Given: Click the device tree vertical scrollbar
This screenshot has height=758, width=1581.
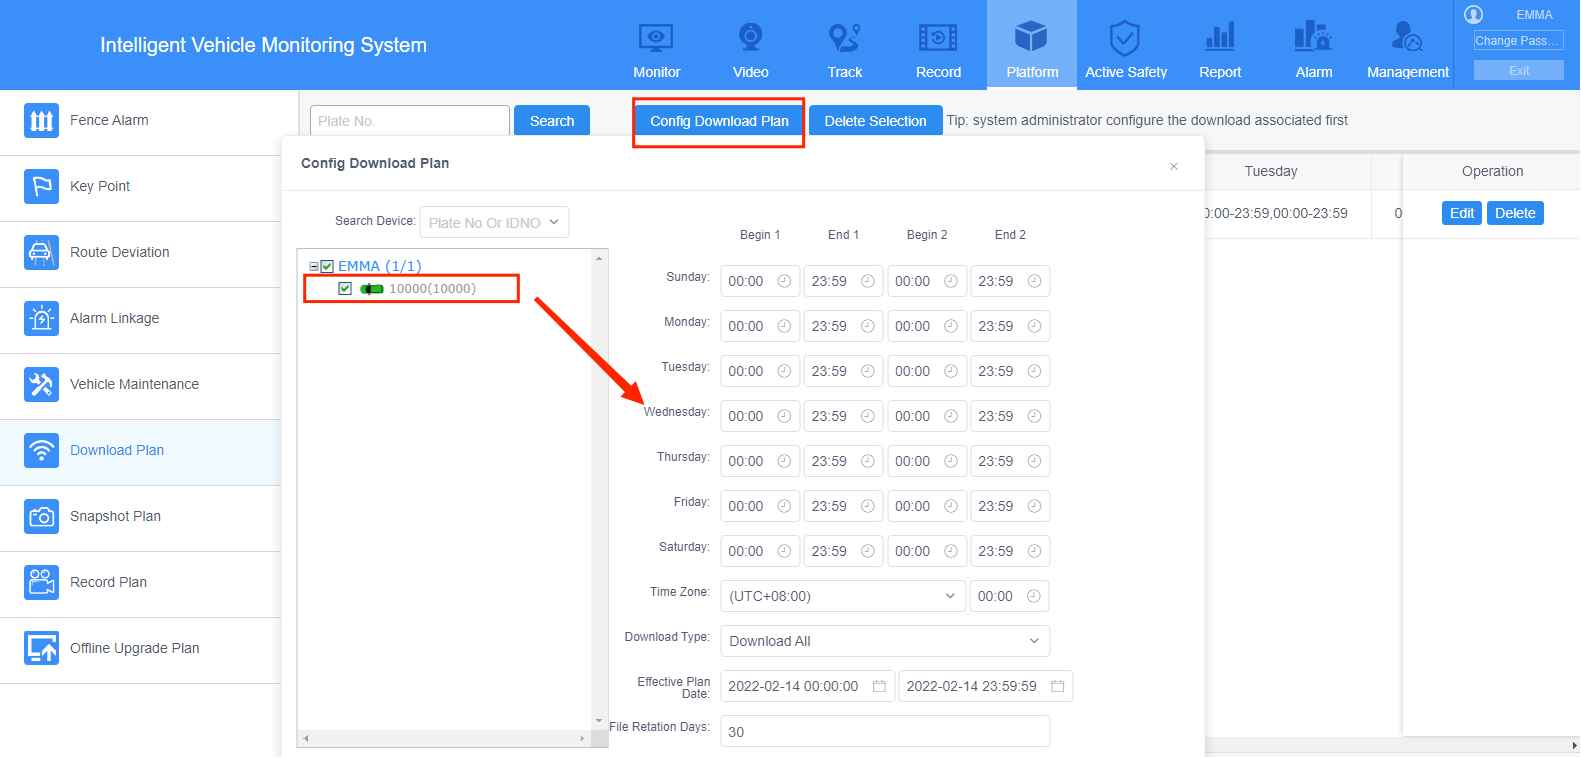Looking at the screenshot, I should 599,489.
